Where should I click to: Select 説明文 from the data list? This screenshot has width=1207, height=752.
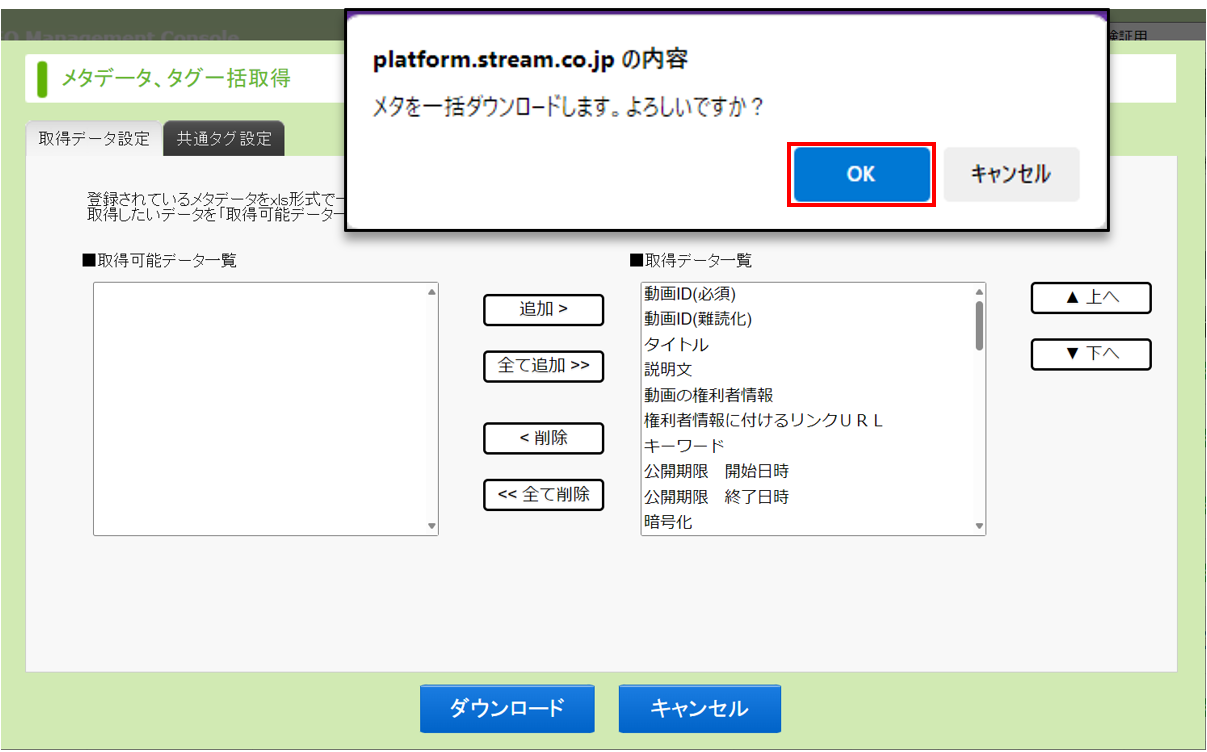668,370
